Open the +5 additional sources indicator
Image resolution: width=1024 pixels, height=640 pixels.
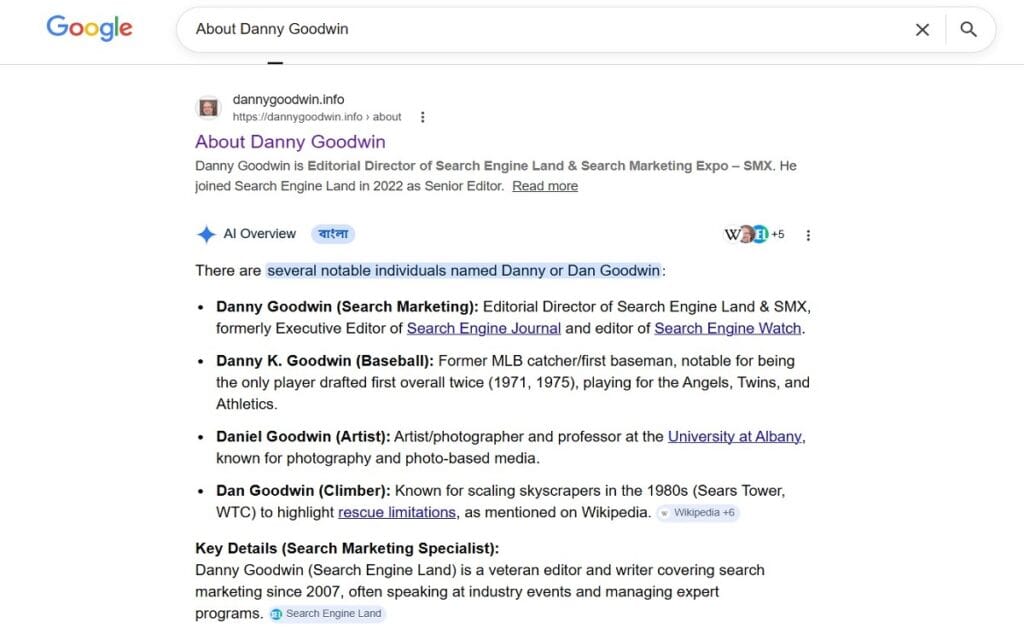click(x=779, y=234)
